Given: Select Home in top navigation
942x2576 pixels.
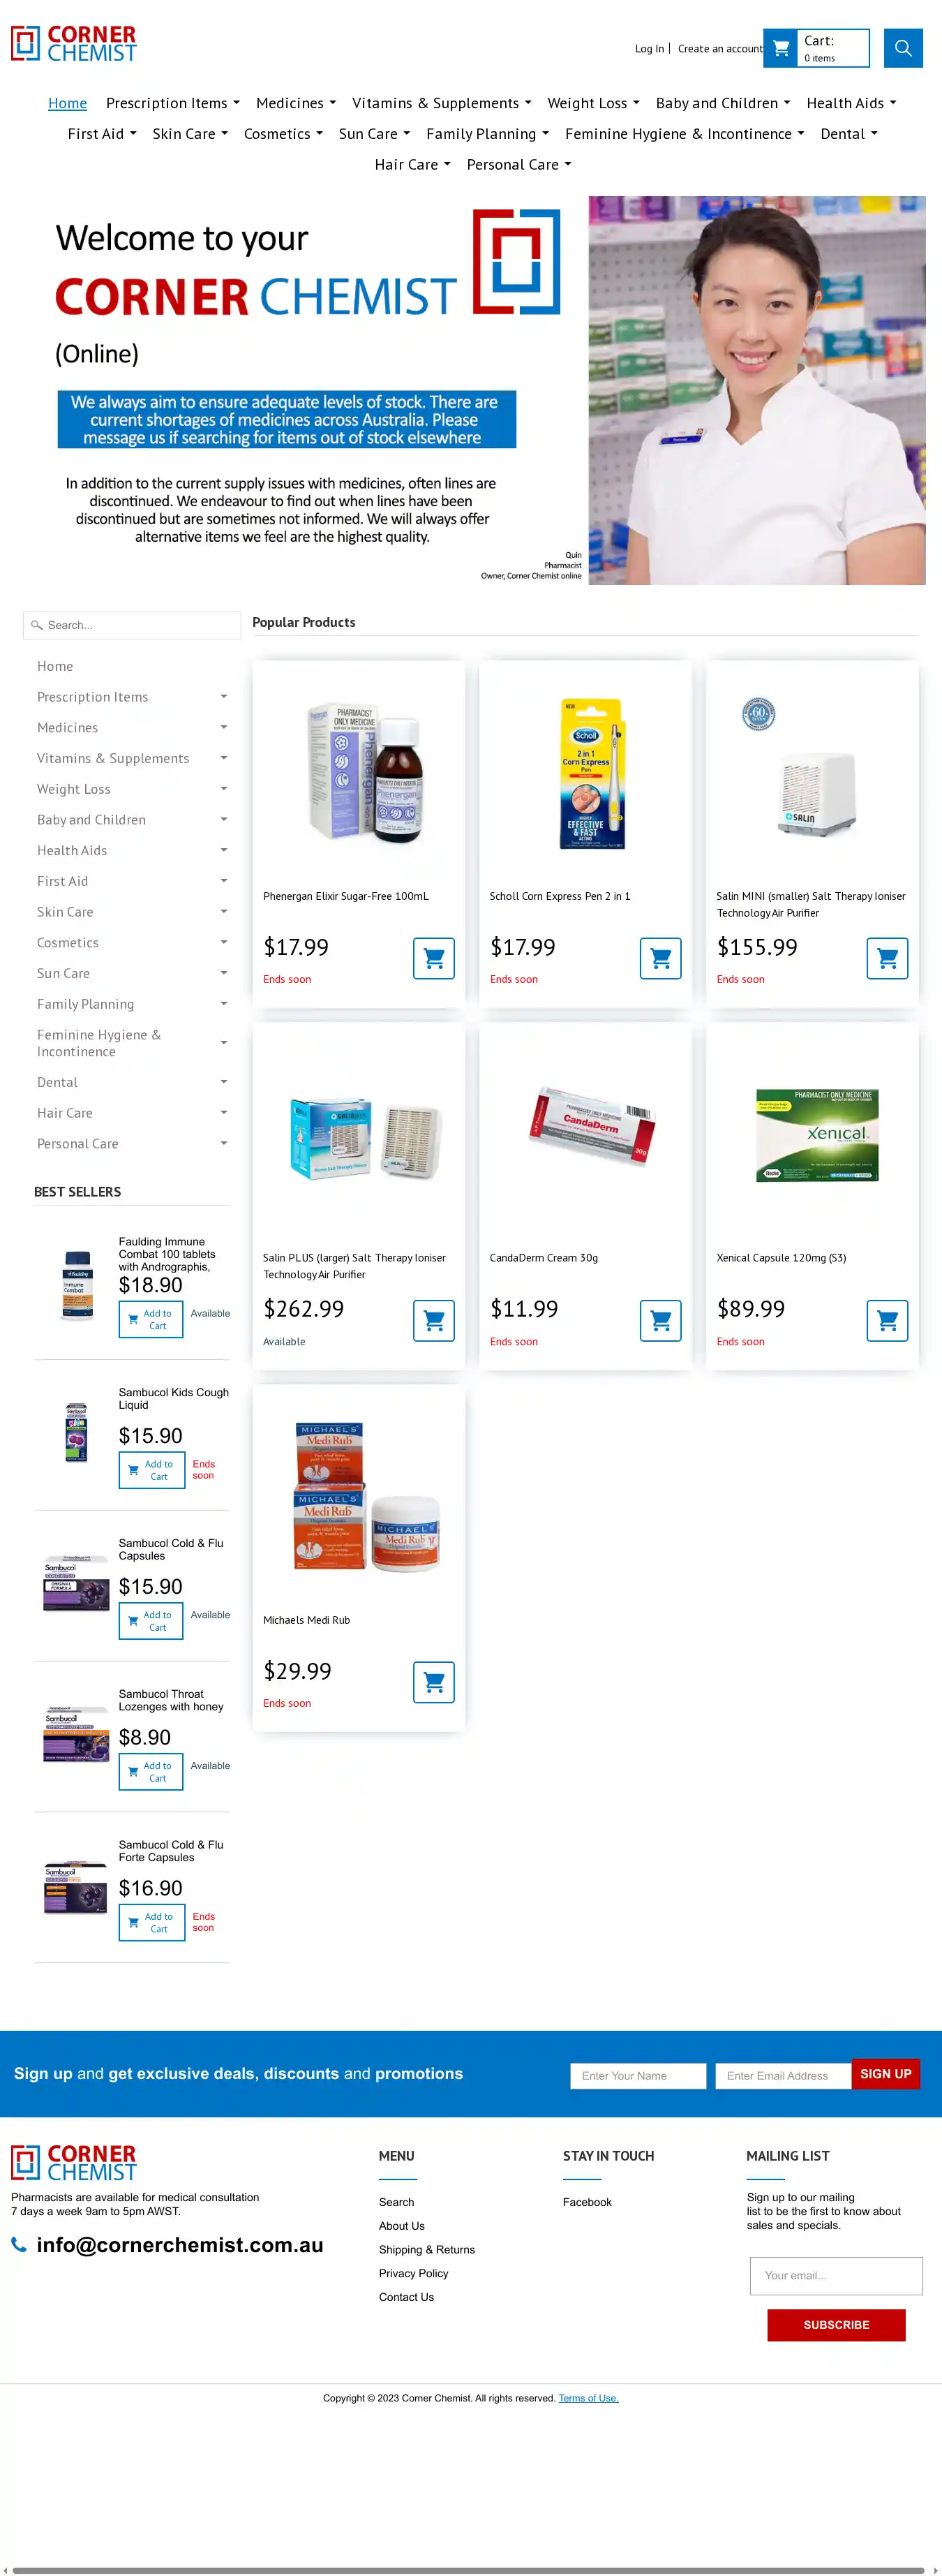Looking at the screenshot, I should click(x=67, y=103).
